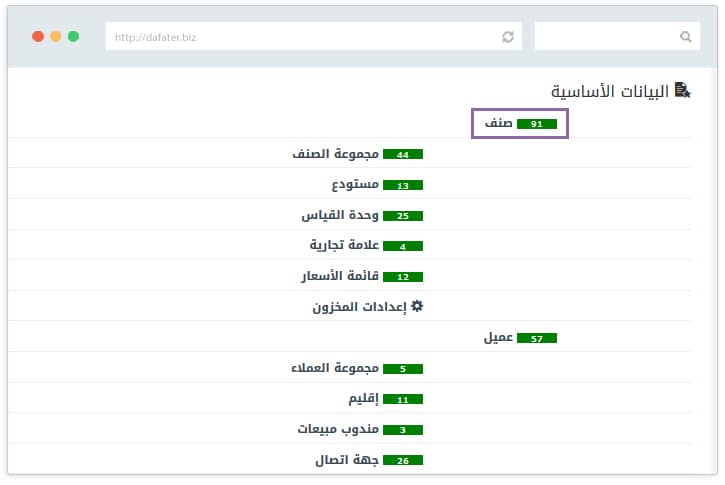The width and height of the screenshot is (725, 485).
Task: Open the عميل customer link
Action: pyautogui.click(x=498, y=338)
